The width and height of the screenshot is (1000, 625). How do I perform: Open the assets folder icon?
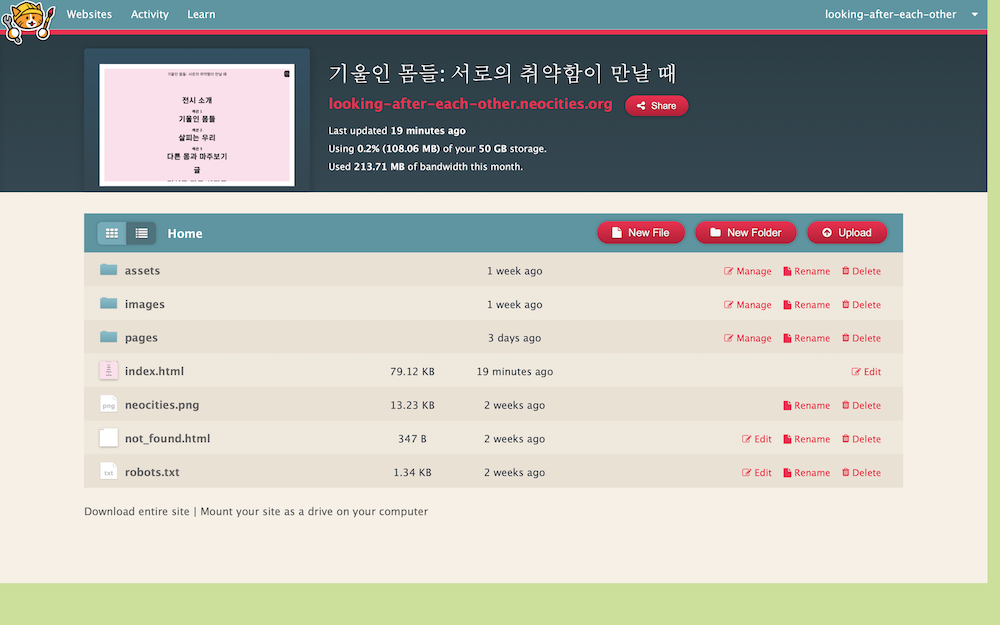point(108,270)
